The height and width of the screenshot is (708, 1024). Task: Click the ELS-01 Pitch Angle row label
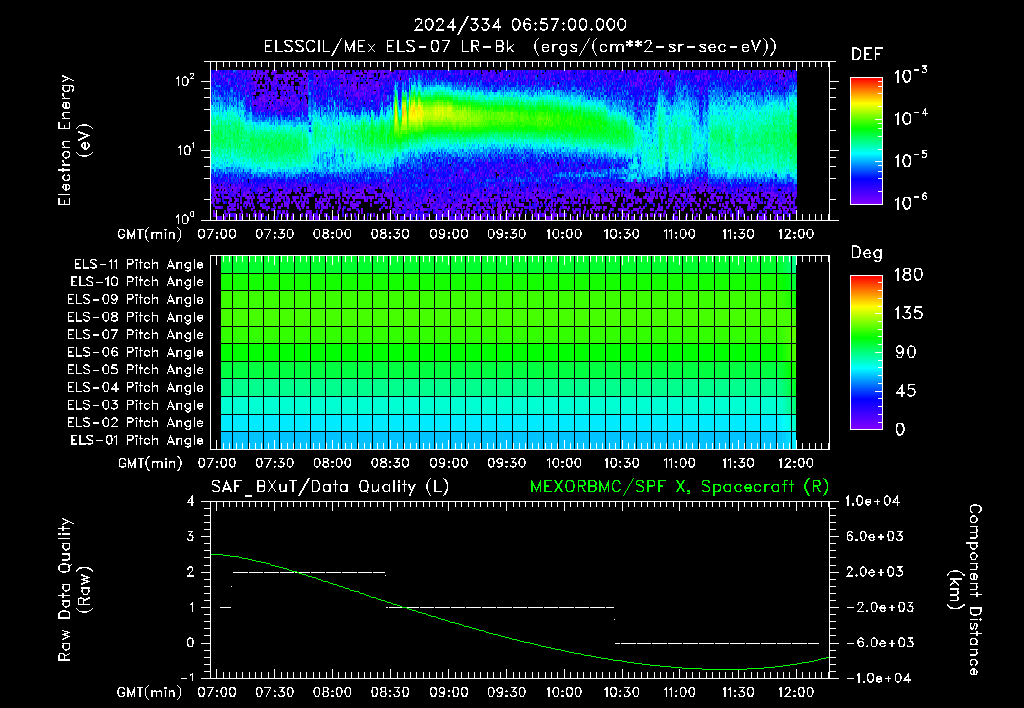[x=137, y=440]
